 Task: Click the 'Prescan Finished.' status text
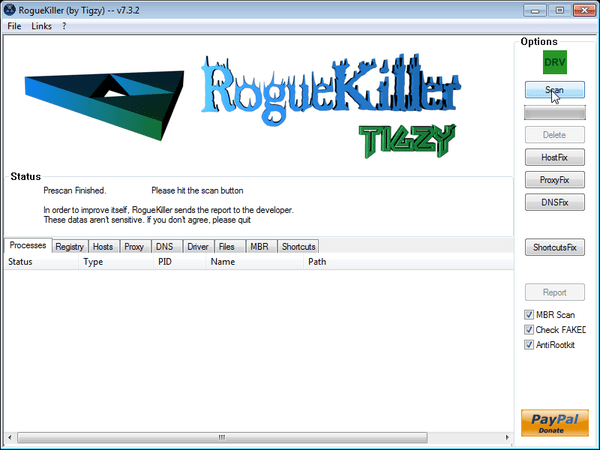75,191
